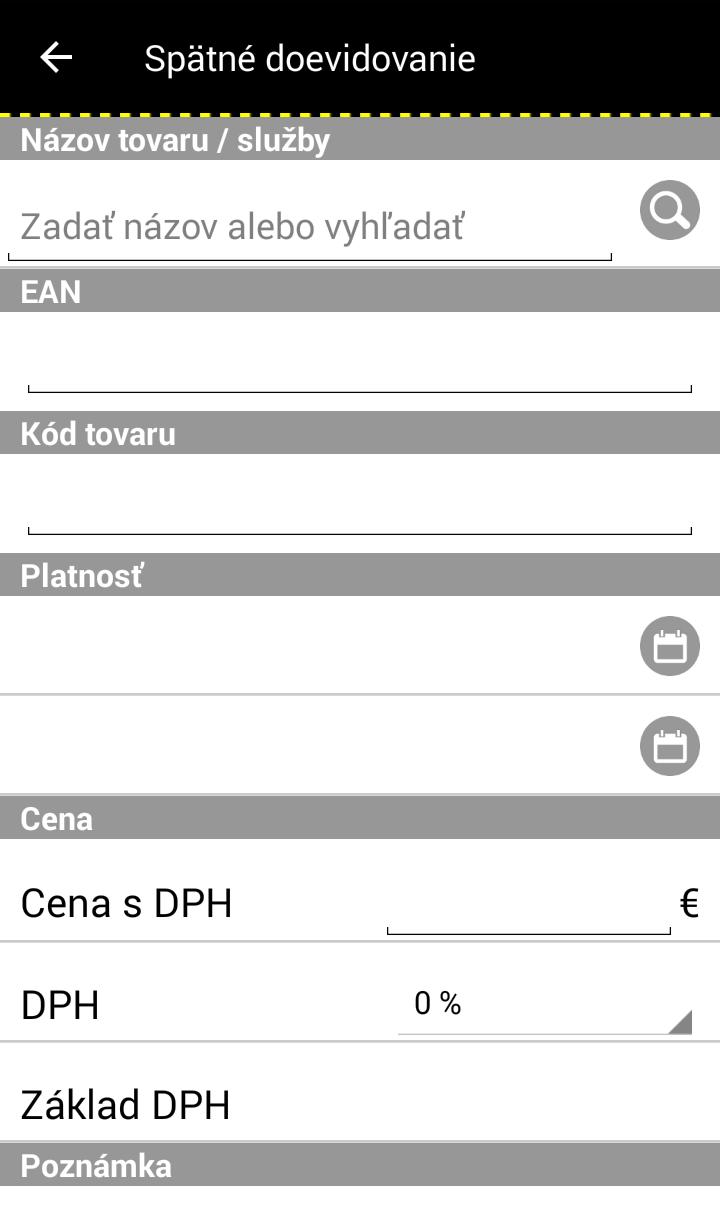Focus the 'Zadať názov alebo vyhľadať' field
The width and height of the screenshot is (720, 1231).
[310, 226]
